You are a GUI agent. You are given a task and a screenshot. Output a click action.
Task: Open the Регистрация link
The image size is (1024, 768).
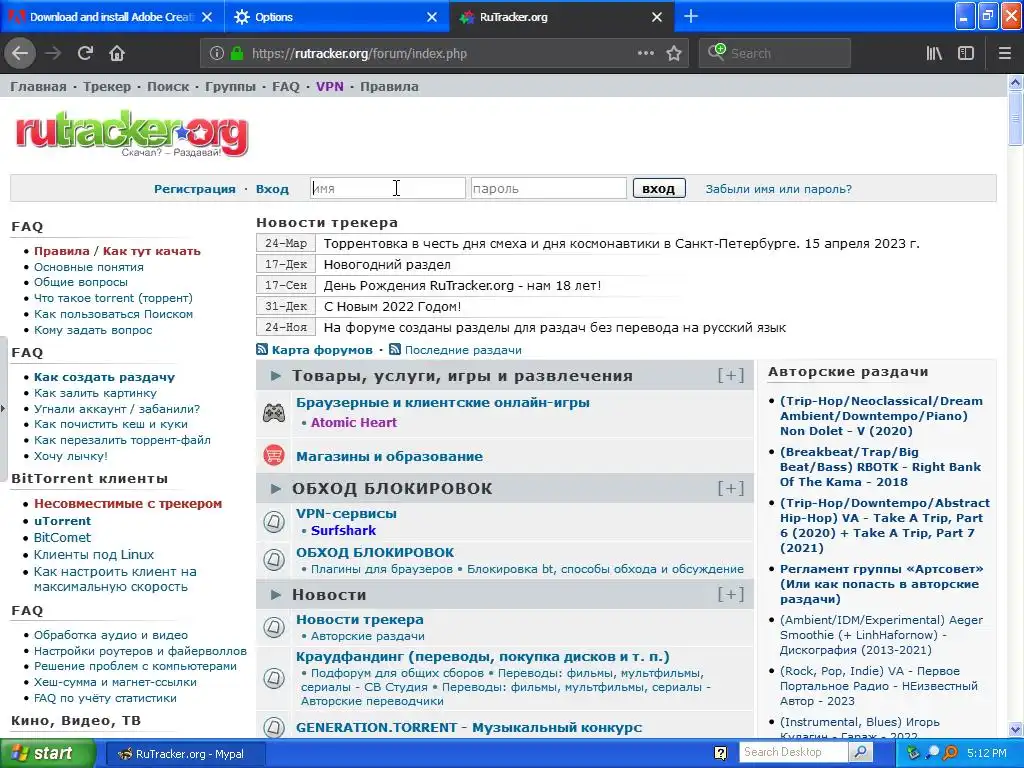[195, 189]
